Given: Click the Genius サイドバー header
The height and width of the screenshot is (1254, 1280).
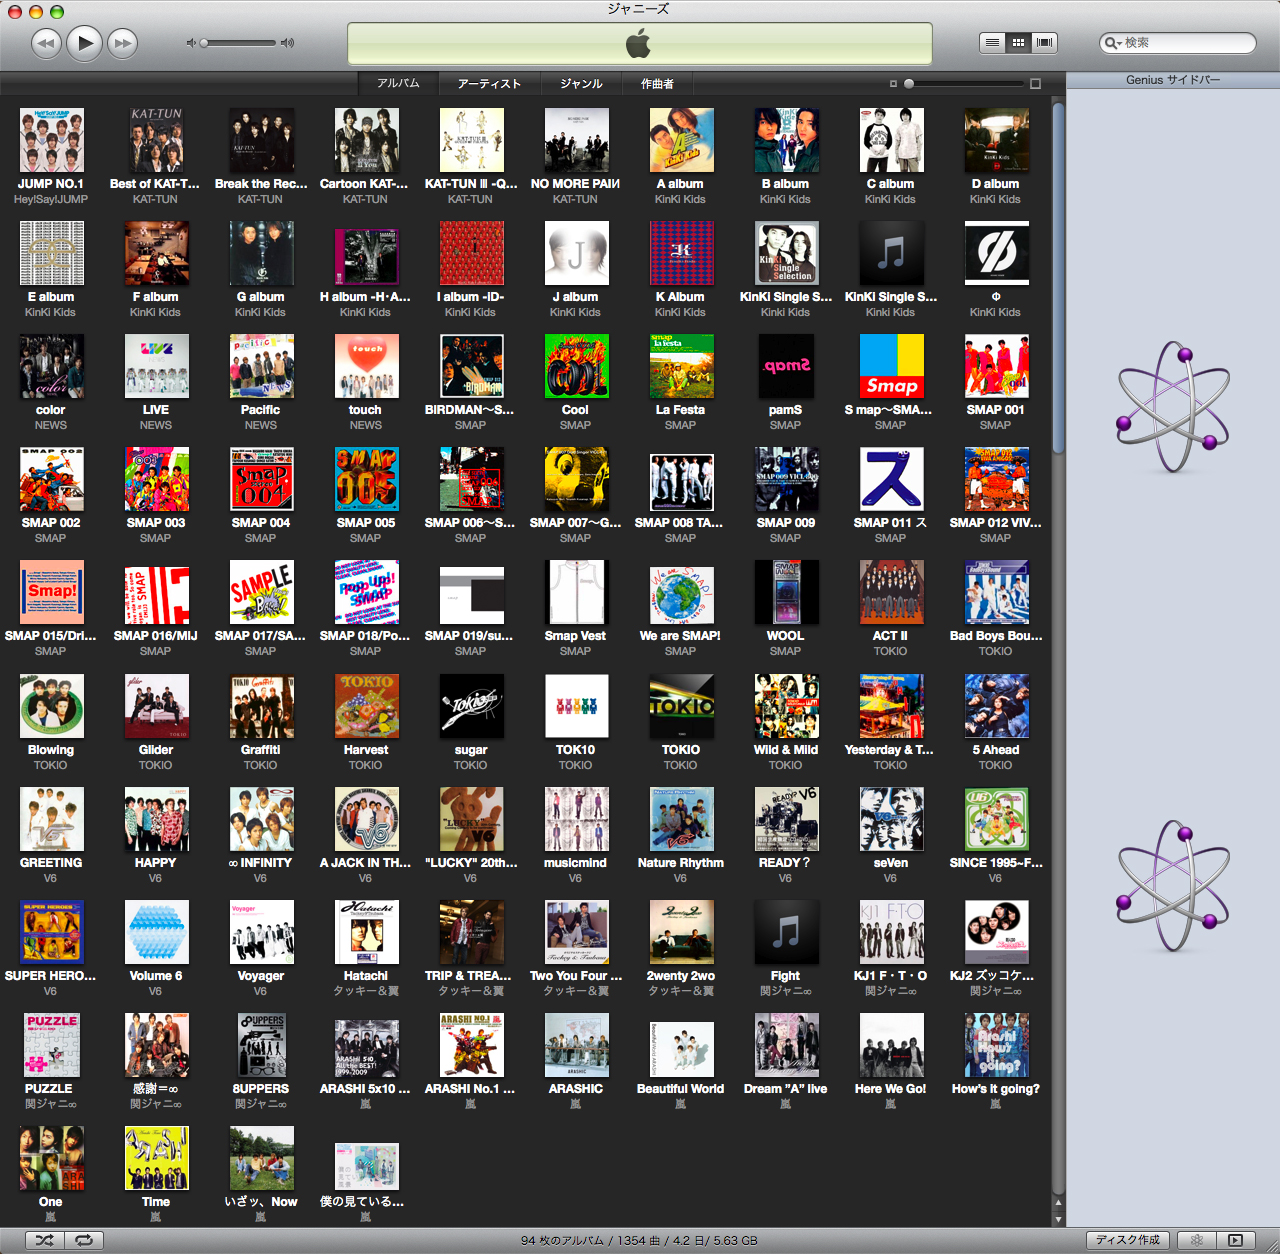Looking at the screenshot, I should pos(1173,80).
